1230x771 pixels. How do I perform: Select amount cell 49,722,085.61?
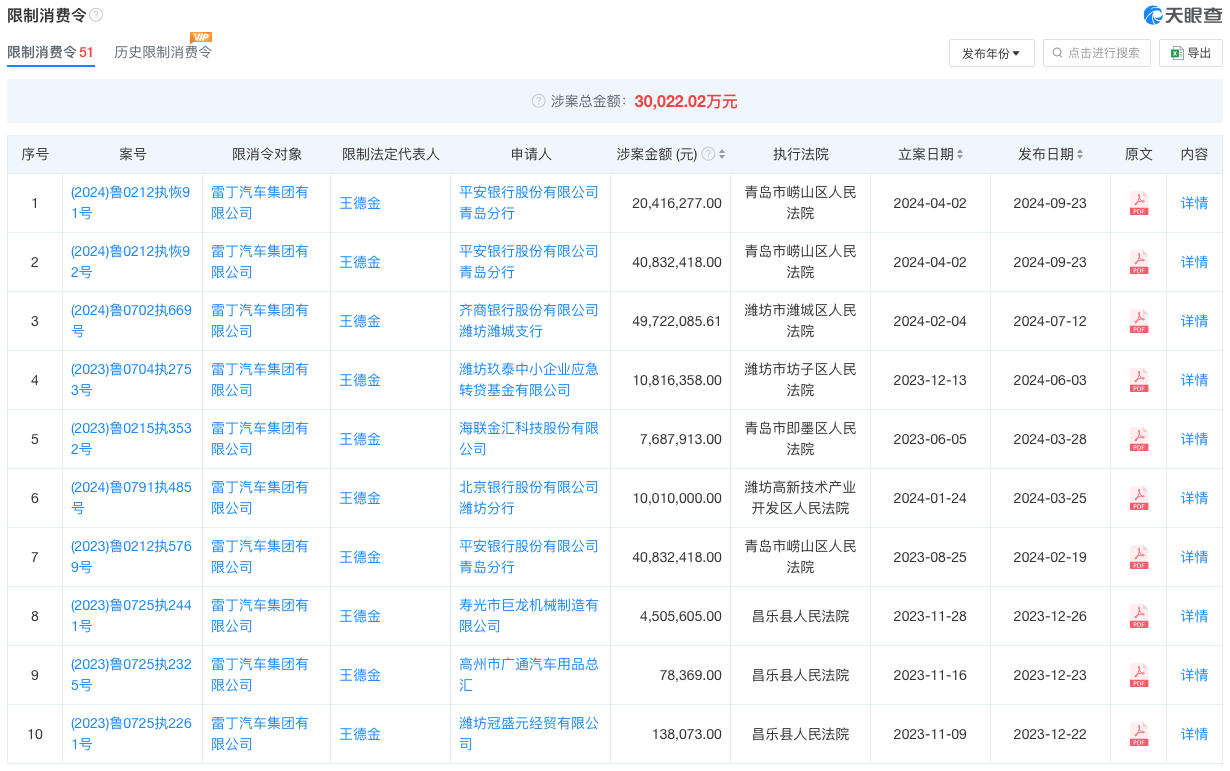tap(677, 321)
